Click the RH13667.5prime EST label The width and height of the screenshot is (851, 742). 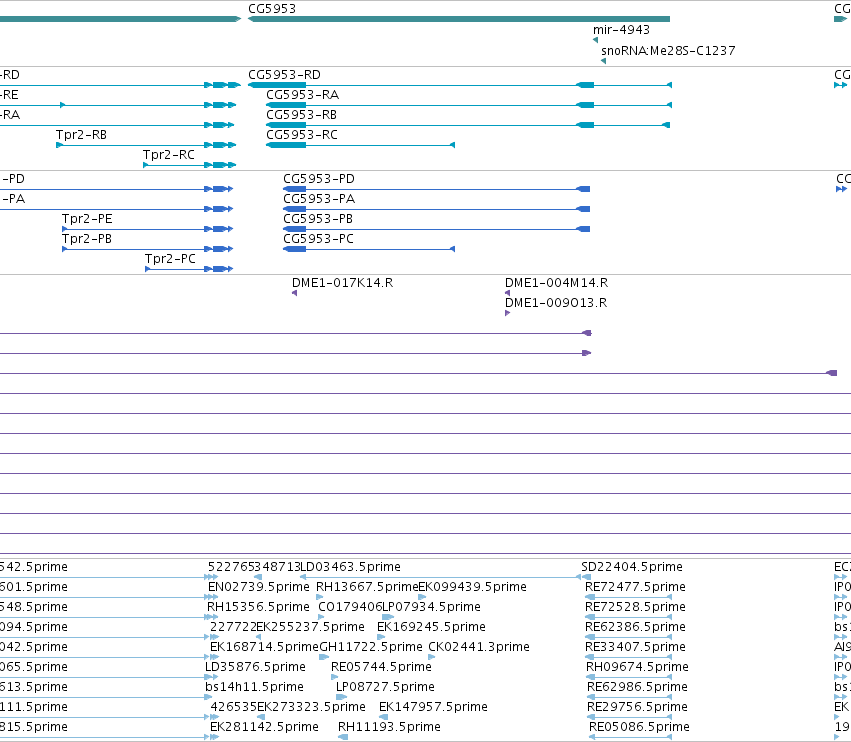tap(367, 587)
